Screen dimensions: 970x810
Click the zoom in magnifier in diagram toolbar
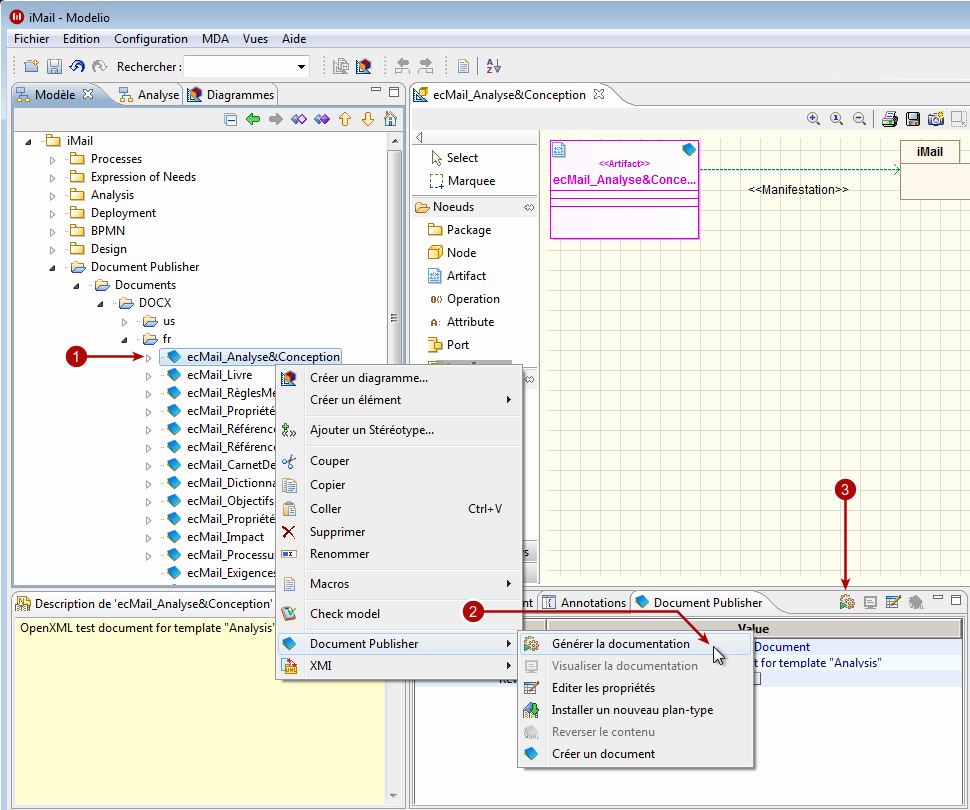(813, 119)
